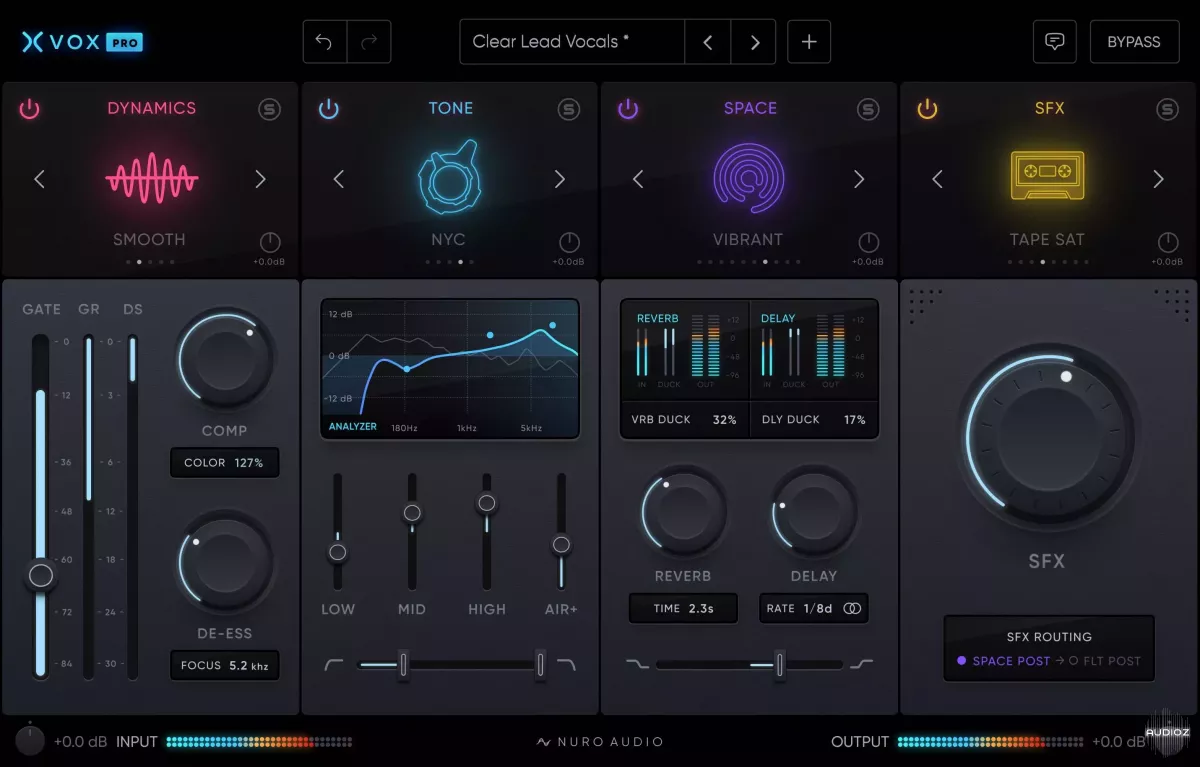Click the Nuro Audio logo
Screen dimensions: 1200x767
[600, 742]
